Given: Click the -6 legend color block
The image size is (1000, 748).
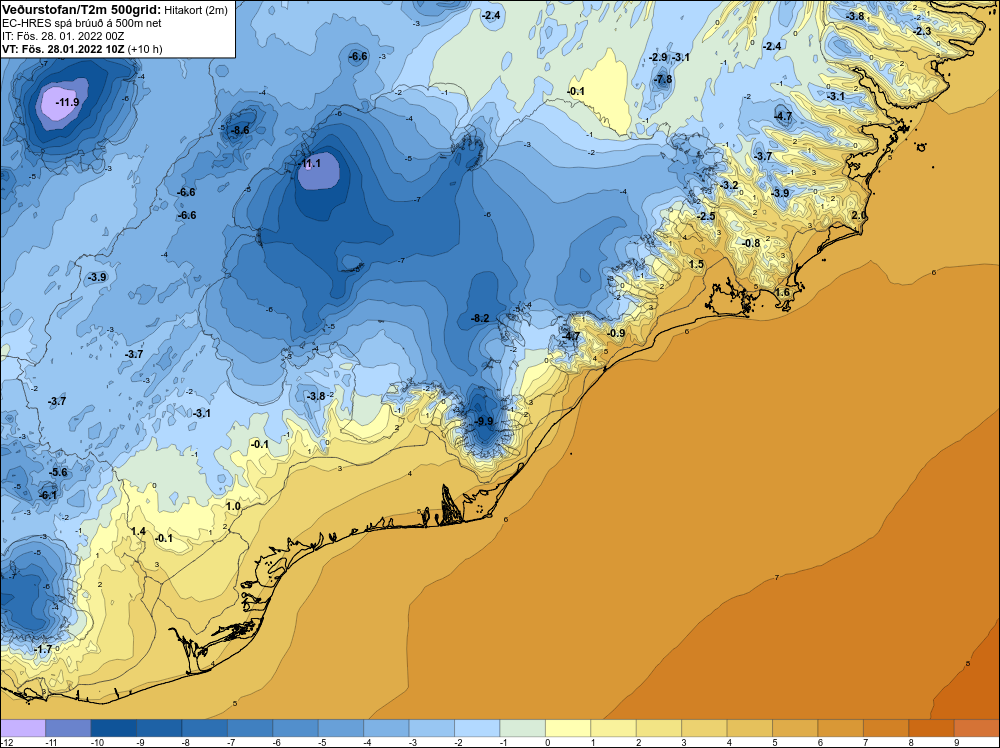Looking at the screenshot, I should click(x=295, y=728).
